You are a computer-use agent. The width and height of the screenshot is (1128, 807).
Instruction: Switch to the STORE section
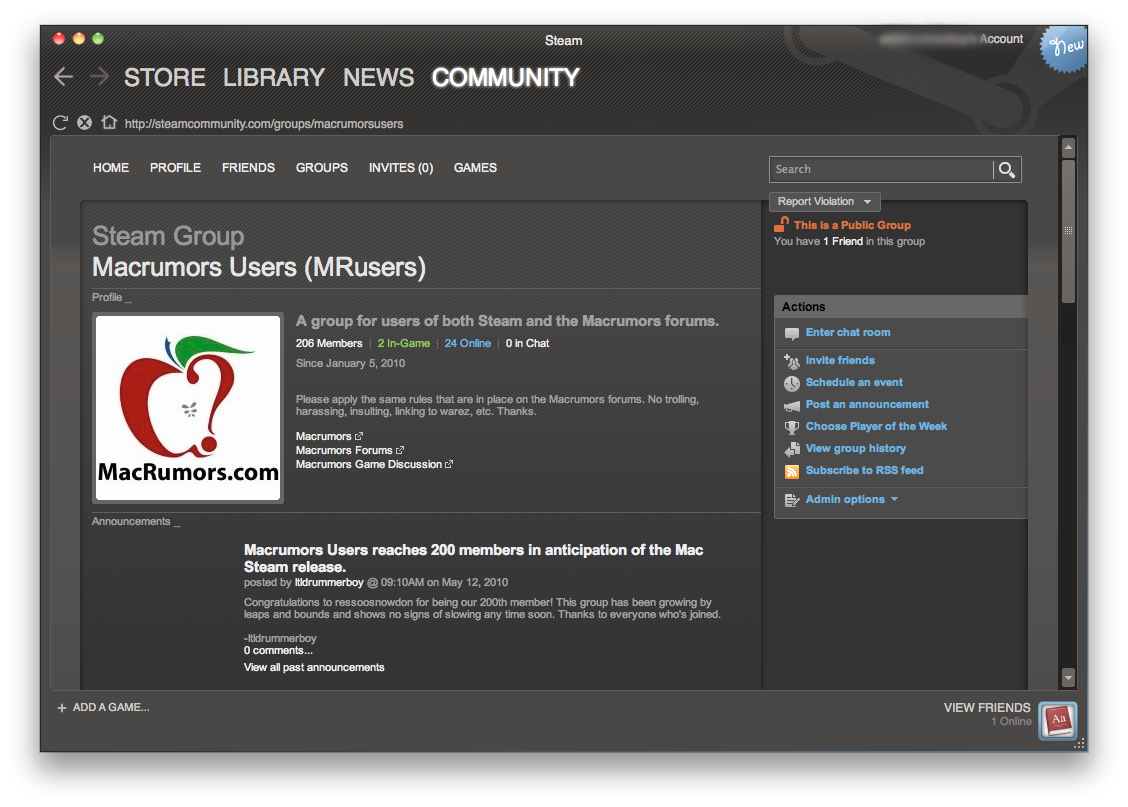165,77
